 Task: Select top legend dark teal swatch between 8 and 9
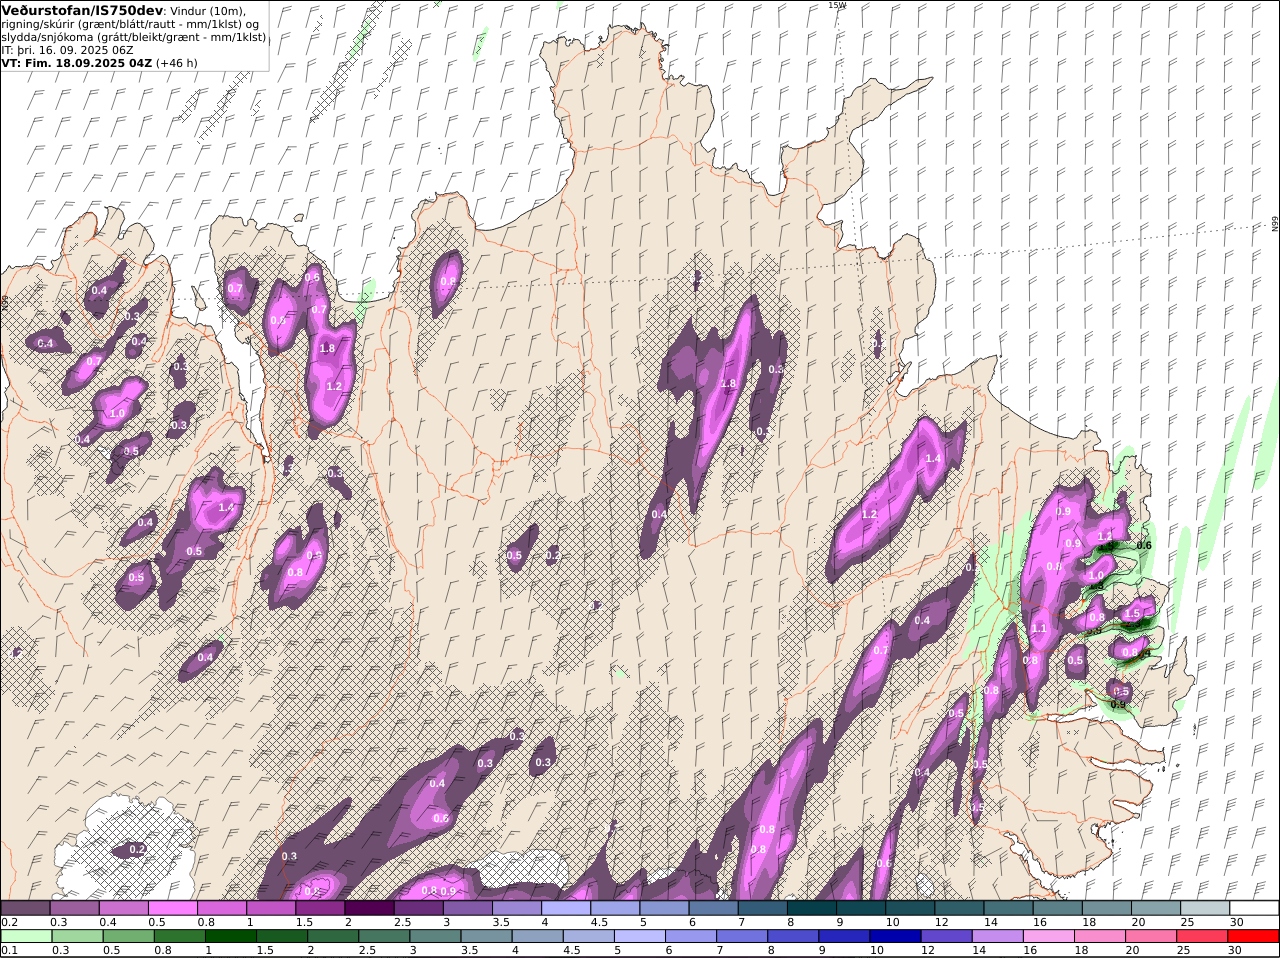tap(812, 908)
